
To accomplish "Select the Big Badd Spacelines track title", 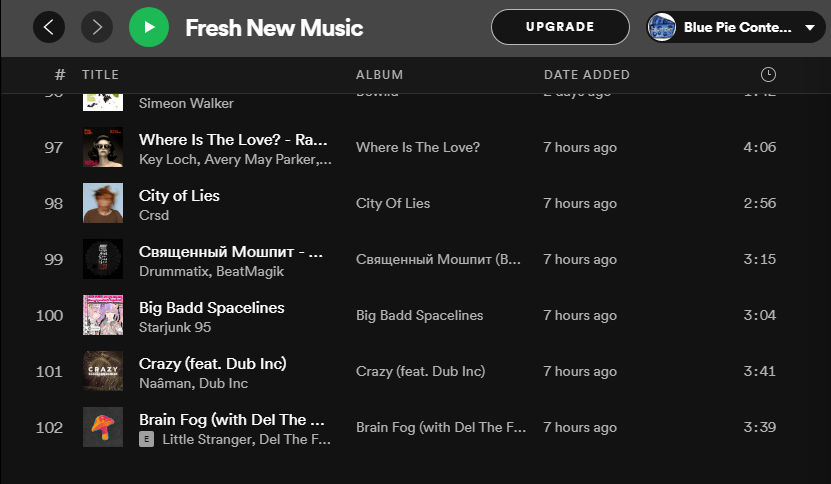I will (x=211, y=307).
